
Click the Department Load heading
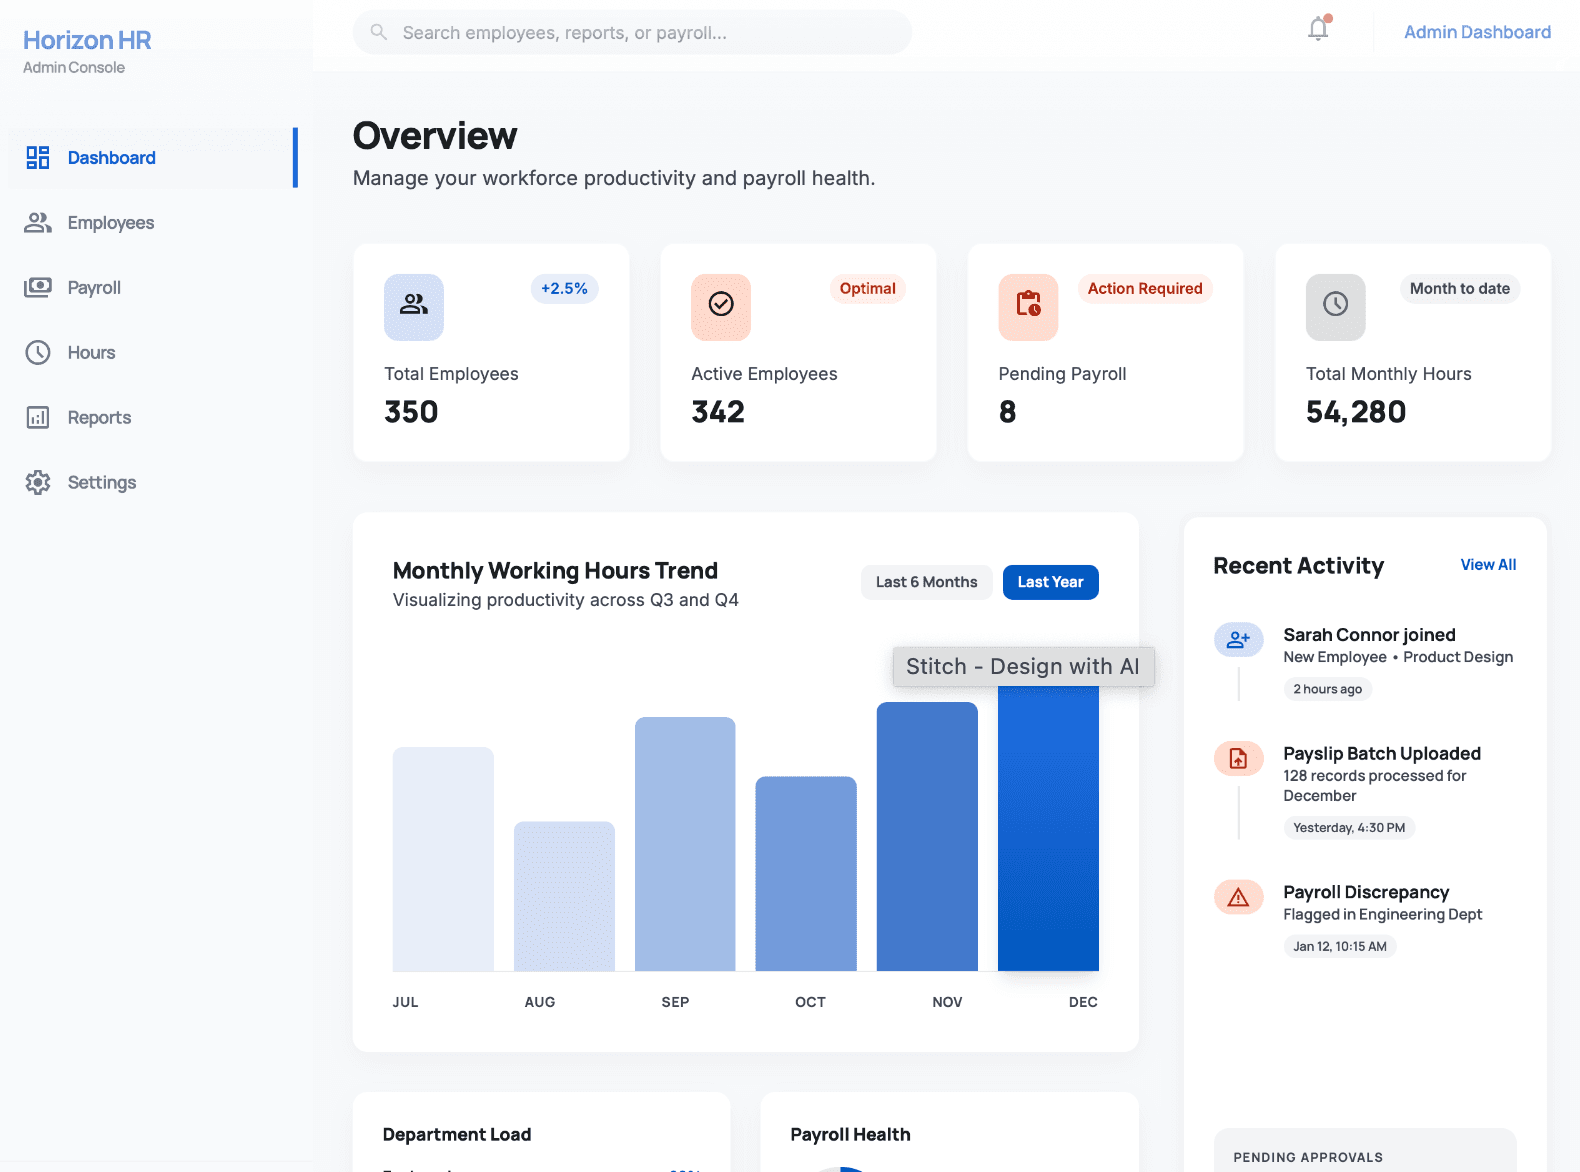tap(457, 1135)
